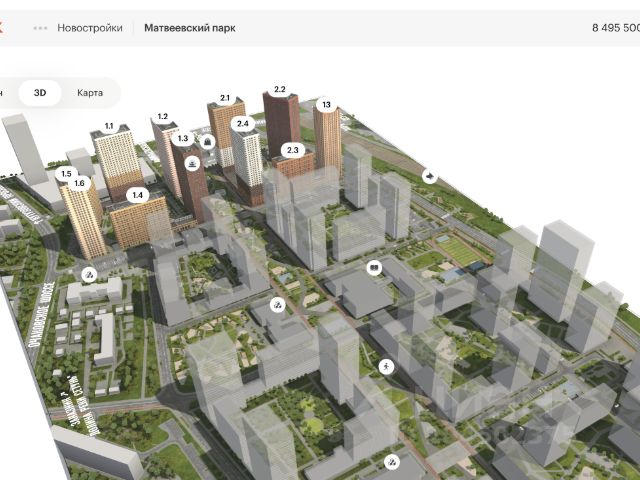Open the Новостройки breadcrumb link
Viewport: 640px width, 480px height.
[x=90, y=28]
